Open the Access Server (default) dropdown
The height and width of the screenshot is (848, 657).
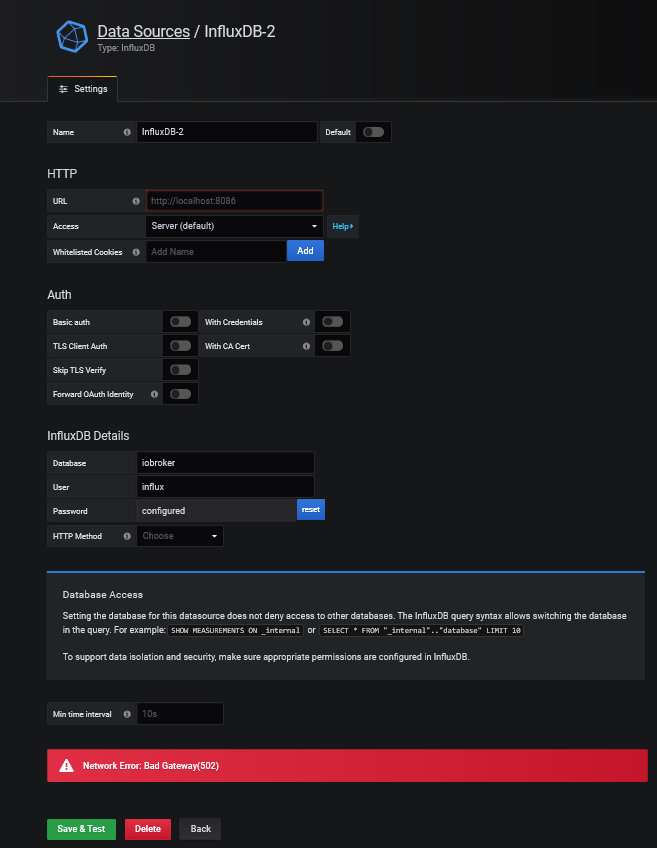tap(235, 226)
